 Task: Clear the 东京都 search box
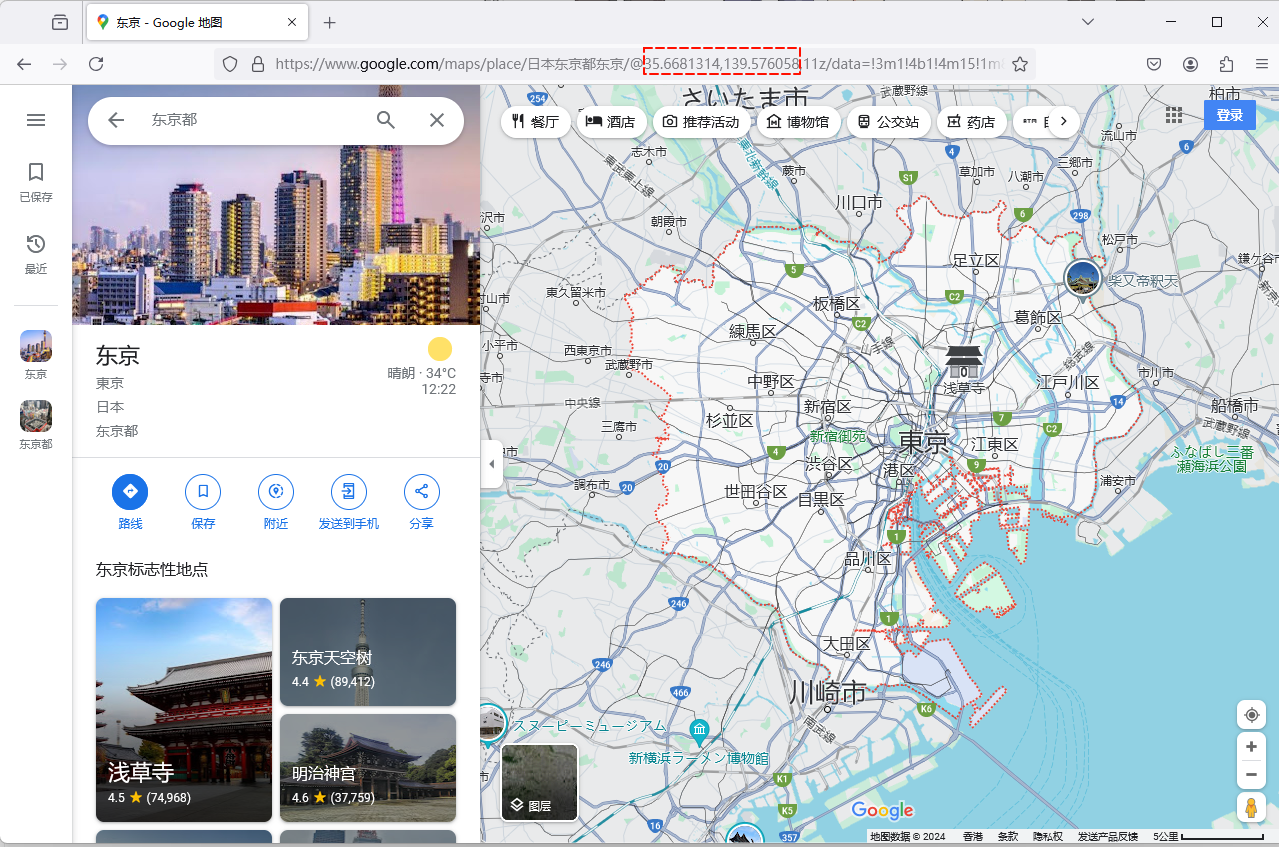pos(437,120)
